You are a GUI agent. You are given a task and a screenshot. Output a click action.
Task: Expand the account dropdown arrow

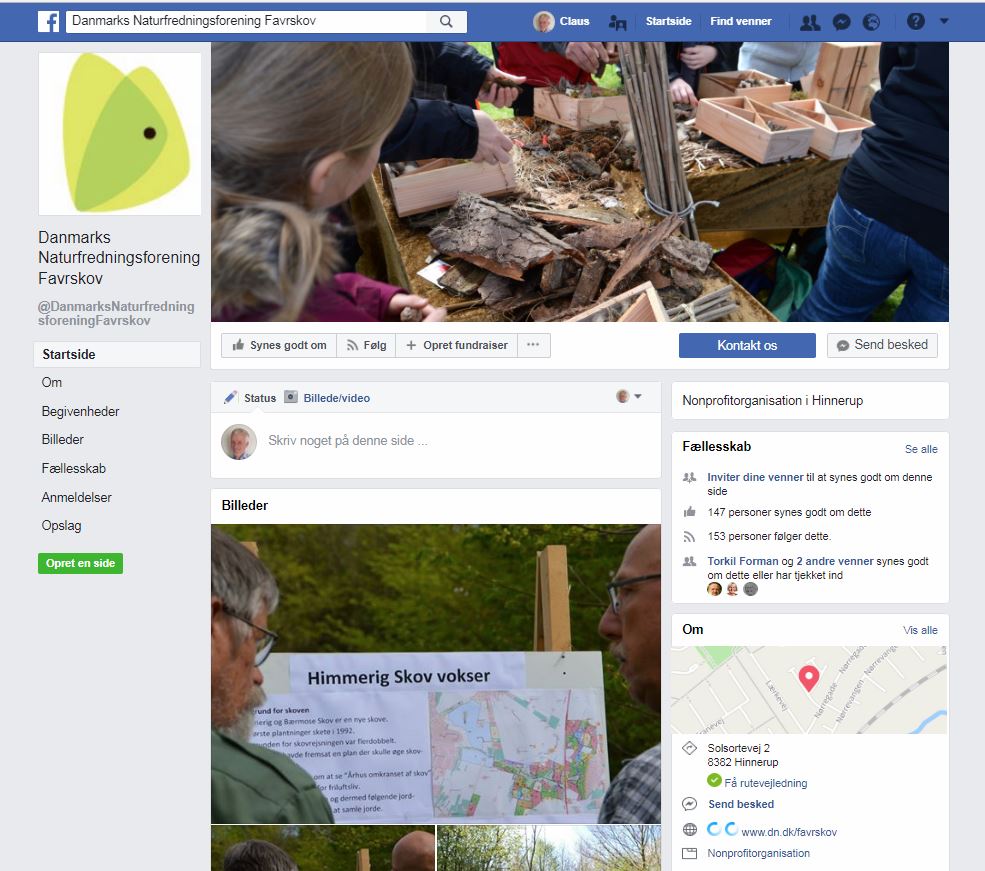click(944, 21)
